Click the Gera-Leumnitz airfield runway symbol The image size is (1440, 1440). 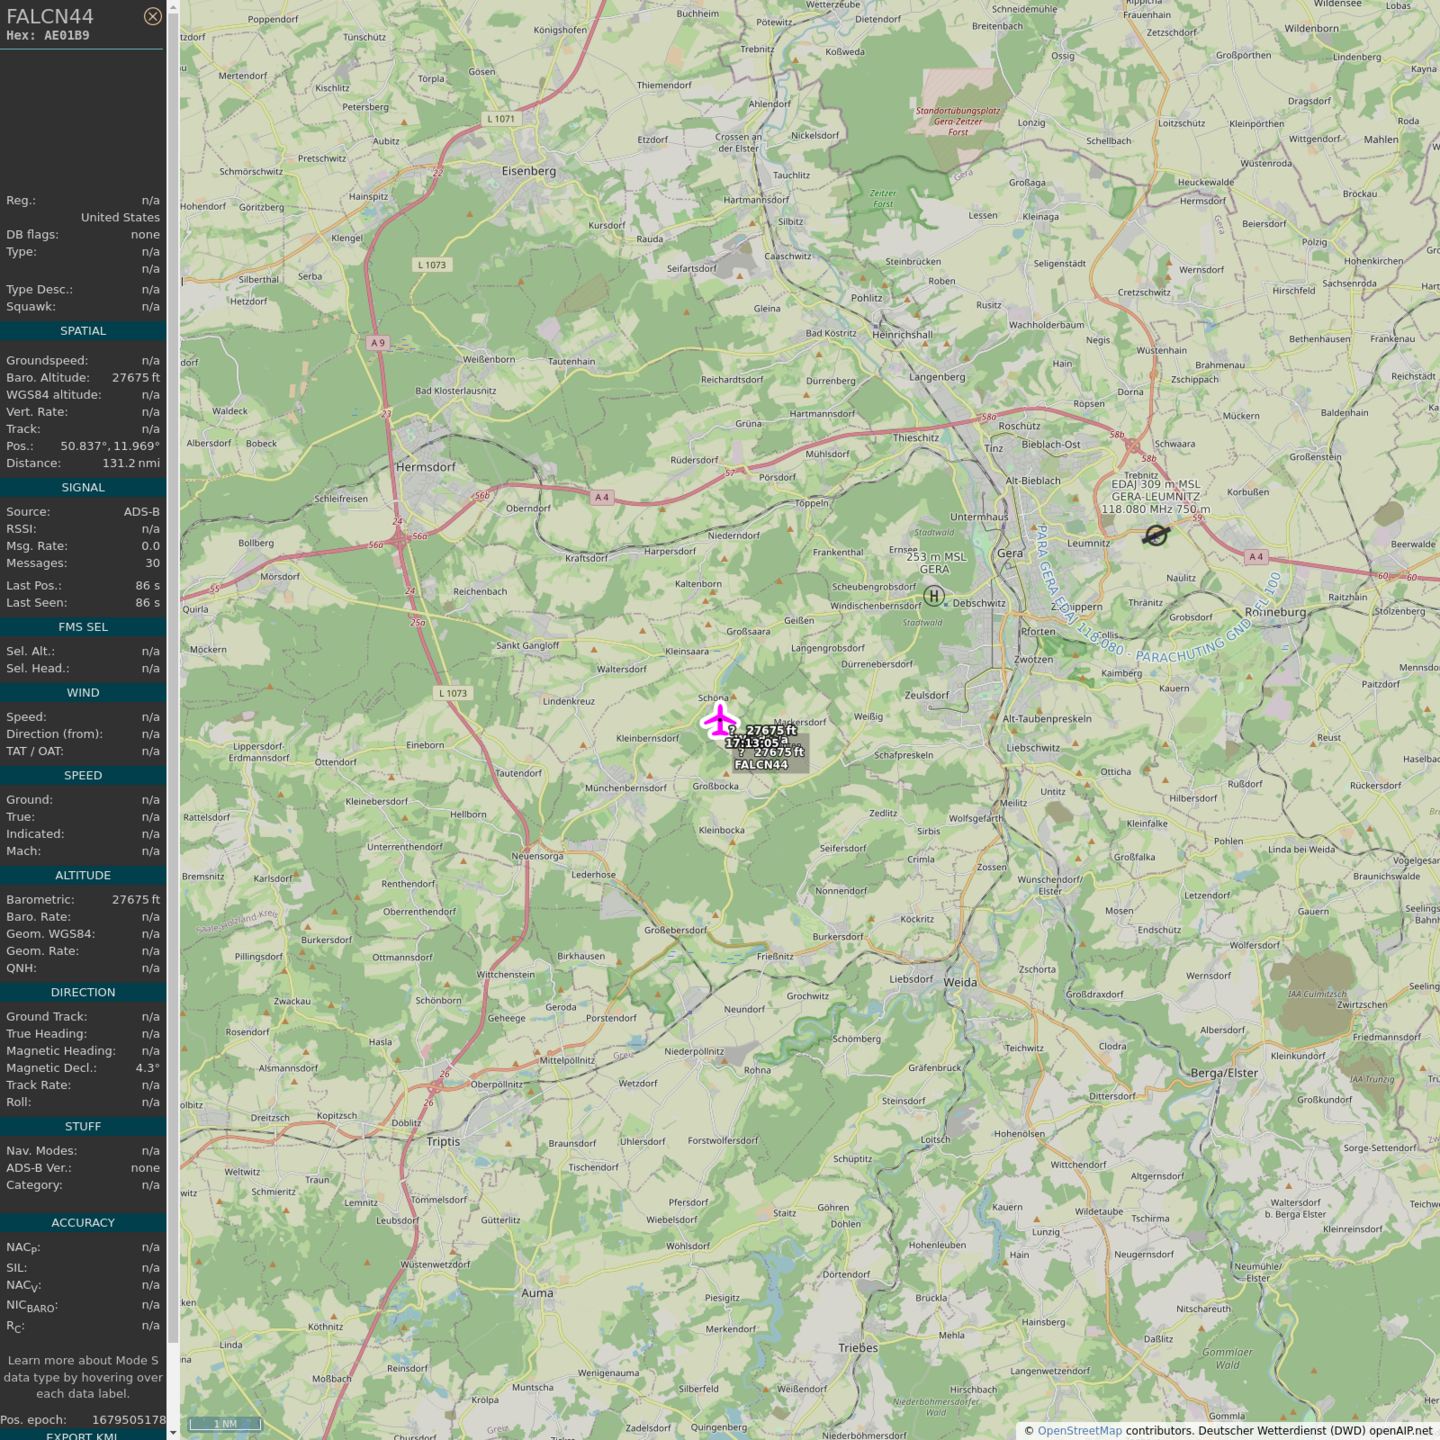1156,535
